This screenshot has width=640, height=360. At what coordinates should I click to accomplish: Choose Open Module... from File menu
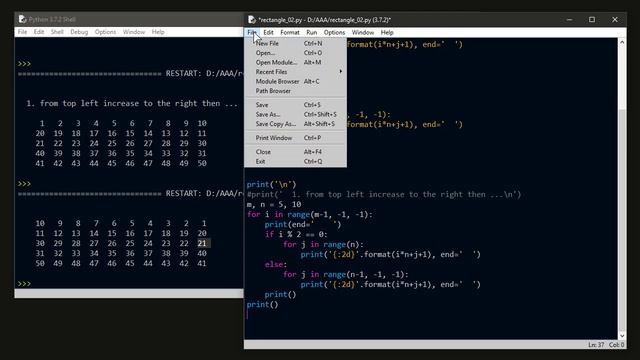[x=296, y=62]
